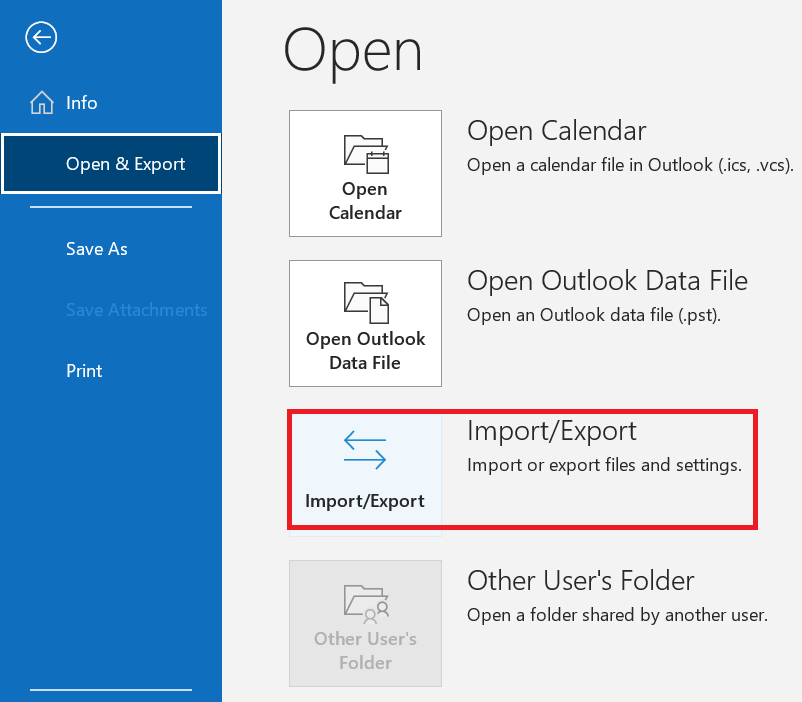Click the folder-with-document data file icon

(x=366, y=303)
